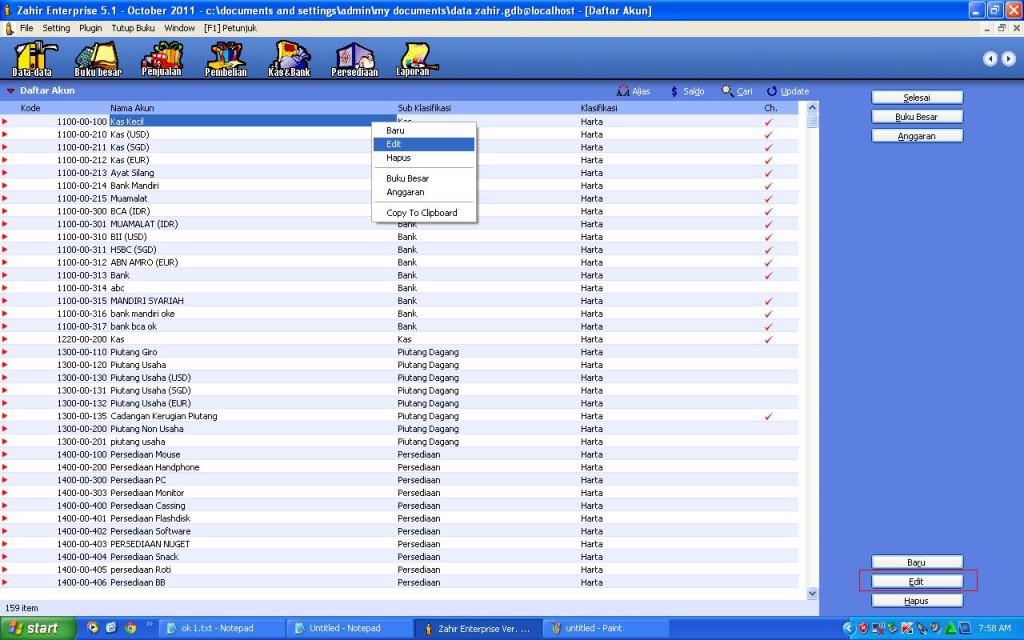The height and width of the screenshot is (640, 1024).
Task: Toggle the Ch. checkmark for Kas Kecil
Action: click(x=769, y=121)
